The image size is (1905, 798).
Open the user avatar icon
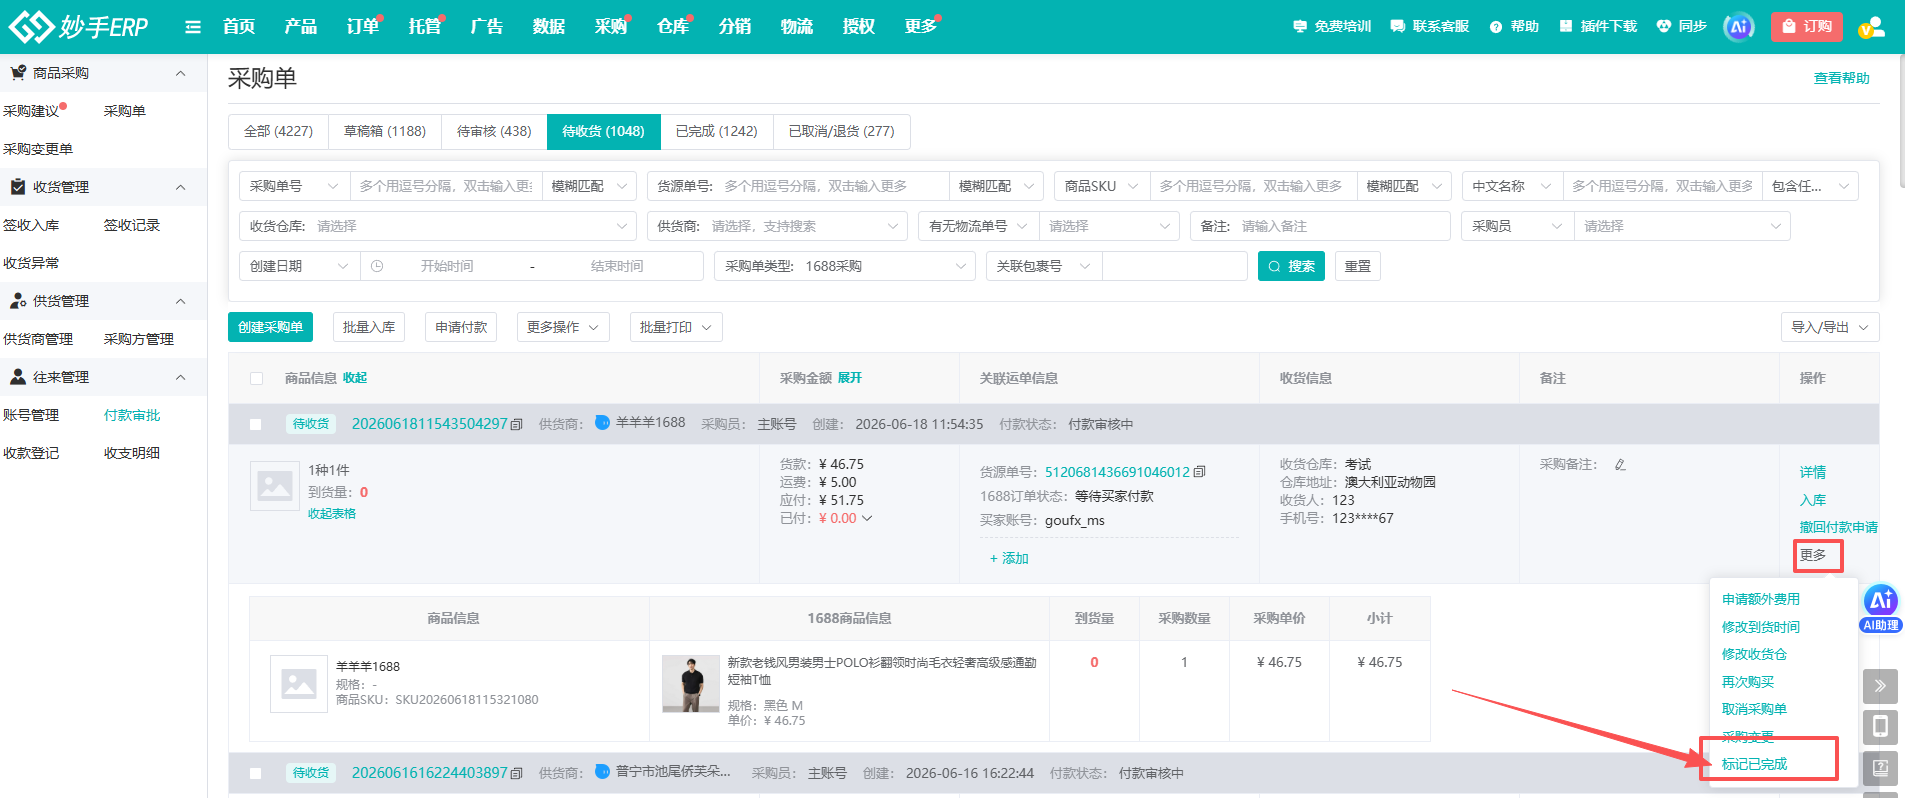pos(1871,27)
